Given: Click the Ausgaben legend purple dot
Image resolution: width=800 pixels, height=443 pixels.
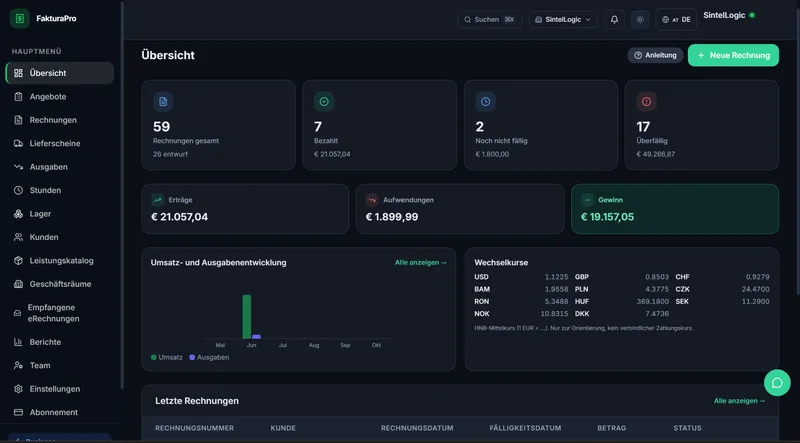Looking at the screenshot, I should [x=192, y=357].
